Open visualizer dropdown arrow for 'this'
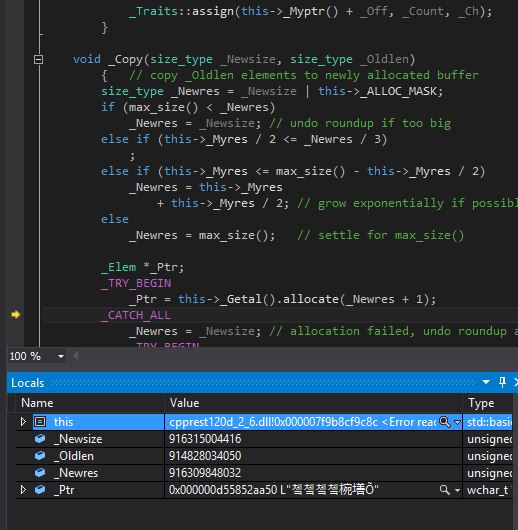Image resolution: width=518 pixels, height=530 pixels. pos(457,422)
